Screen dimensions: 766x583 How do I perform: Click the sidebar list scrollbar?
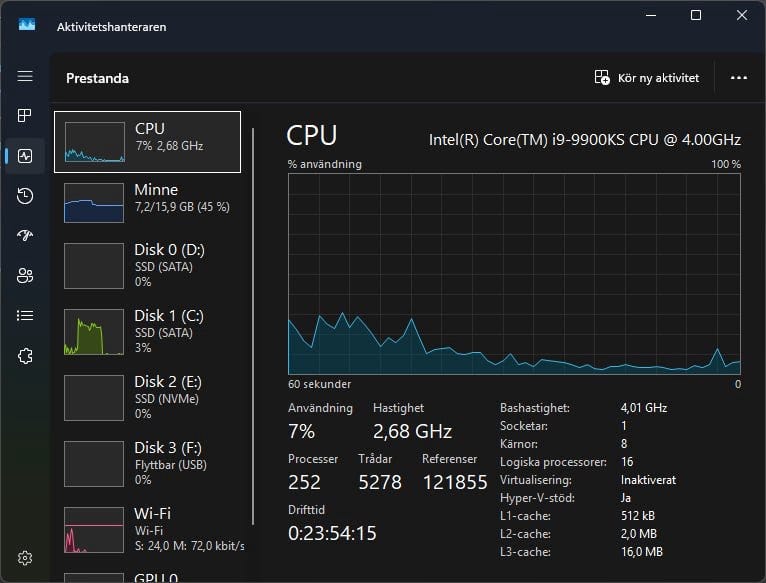(x=253, y=326)
